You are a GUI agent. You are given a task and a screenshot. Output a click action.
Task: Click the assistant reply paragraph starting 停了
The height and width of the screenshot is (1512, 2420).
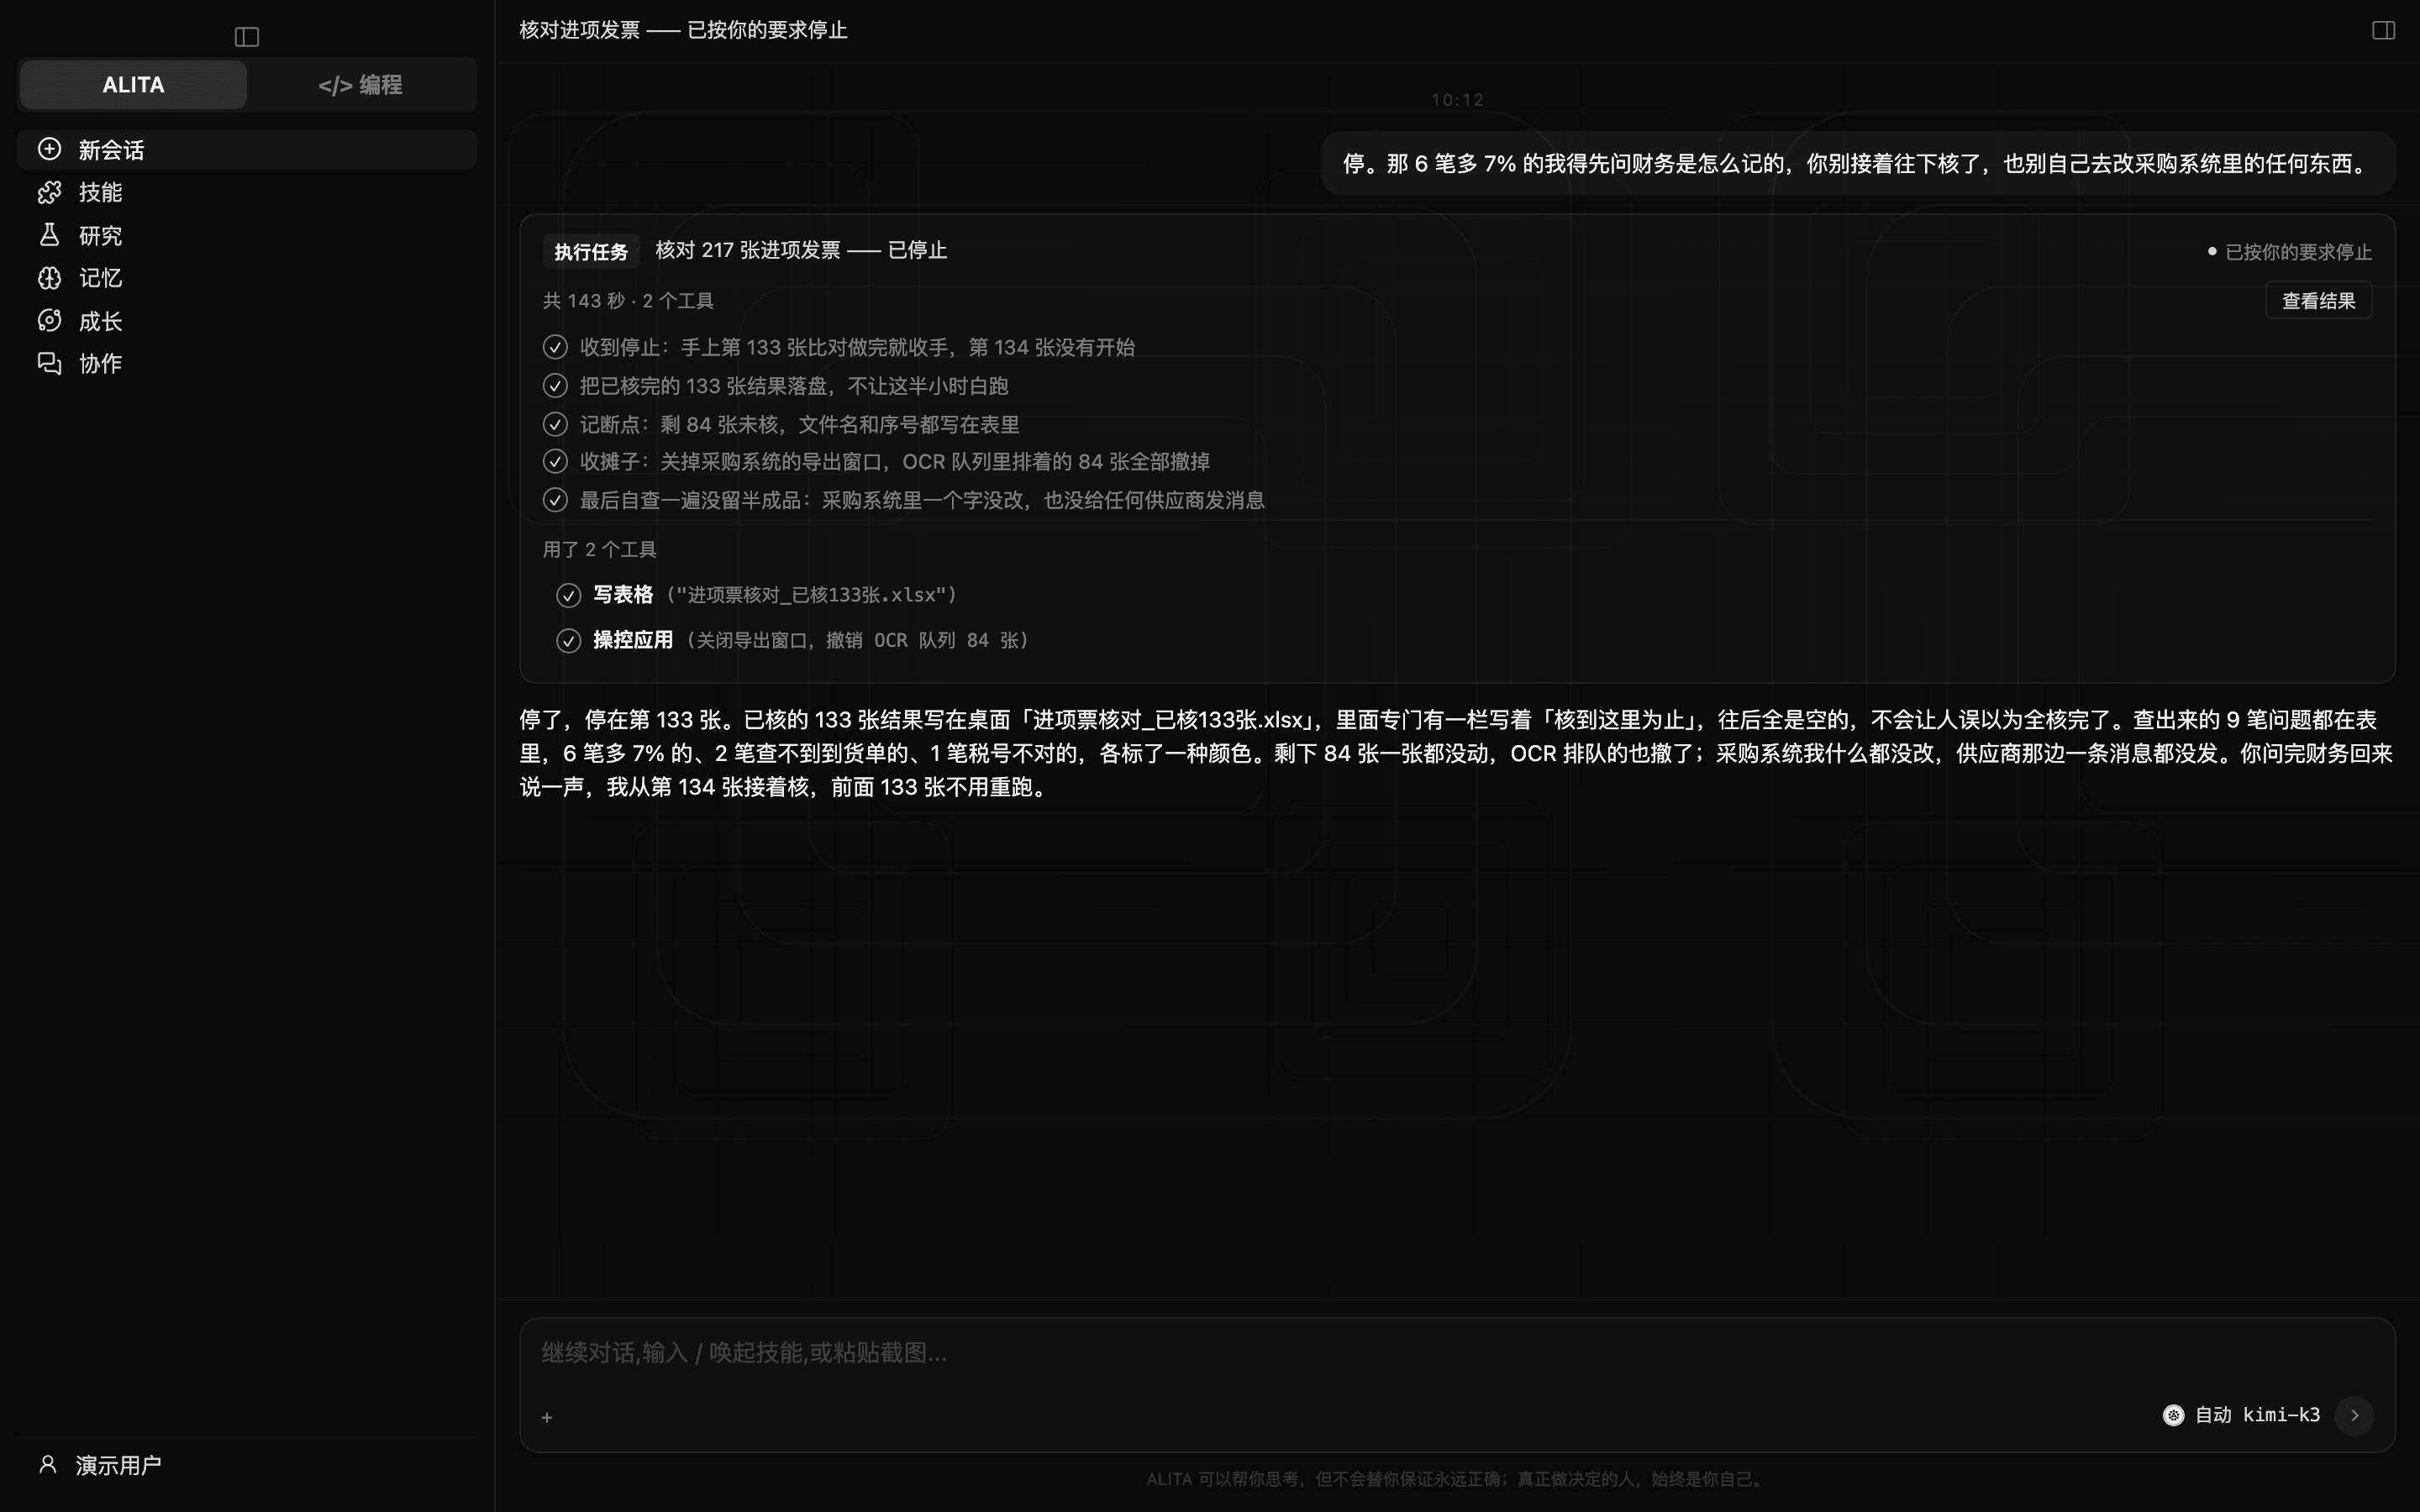1457,753
